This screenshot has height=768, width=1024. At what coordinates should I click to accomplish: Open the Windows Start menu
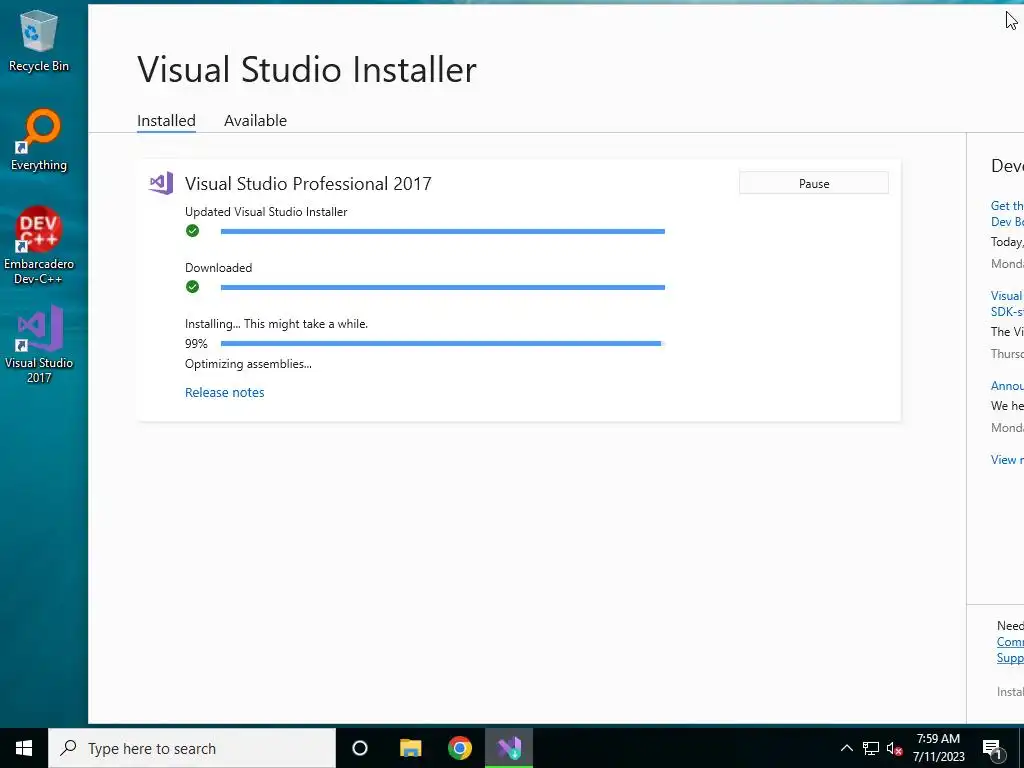24,748
